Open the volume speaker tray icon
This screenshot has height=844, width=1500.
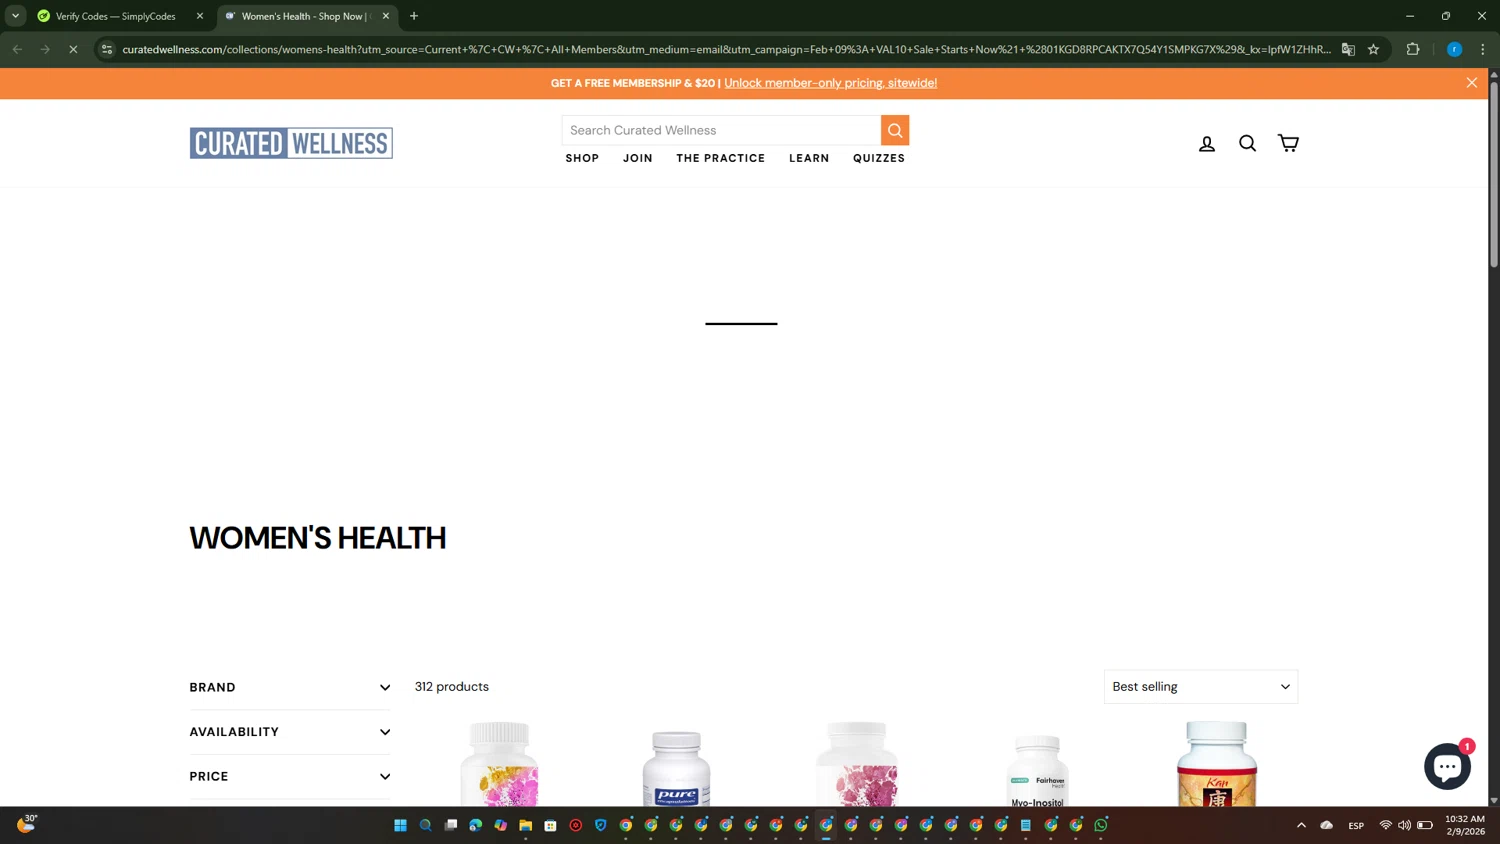point(1404,825)
